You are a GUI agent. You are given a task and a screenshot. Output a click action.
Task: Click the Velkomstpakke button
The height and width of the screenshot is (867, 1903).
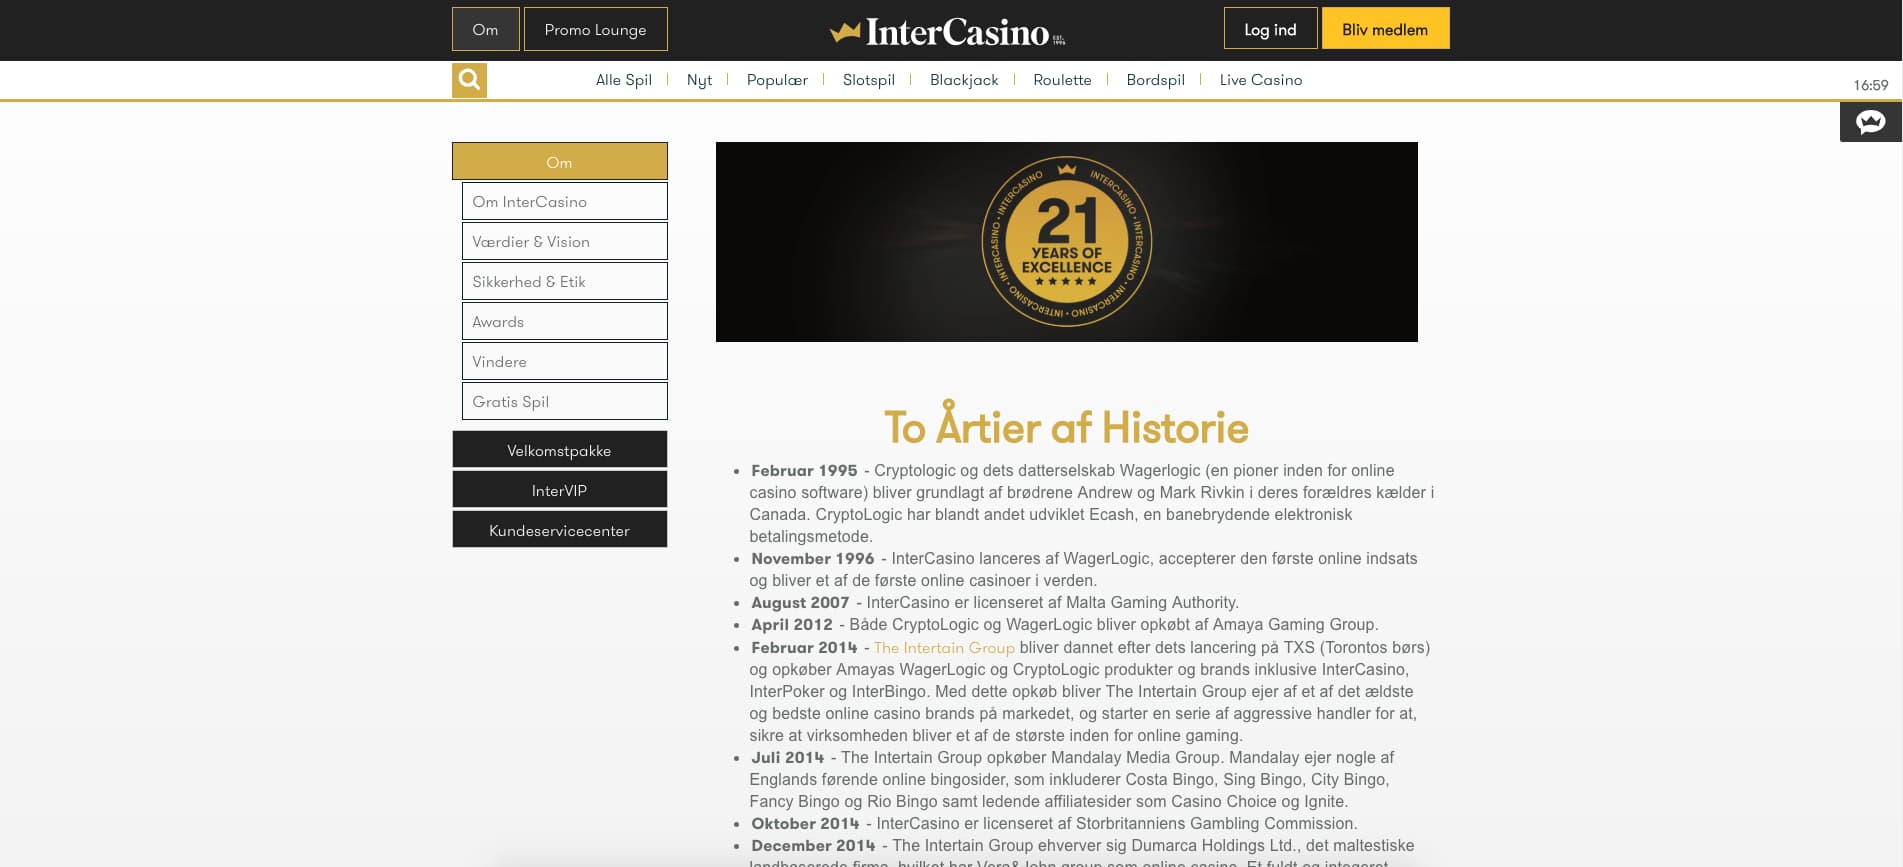(x=559, y=449)
